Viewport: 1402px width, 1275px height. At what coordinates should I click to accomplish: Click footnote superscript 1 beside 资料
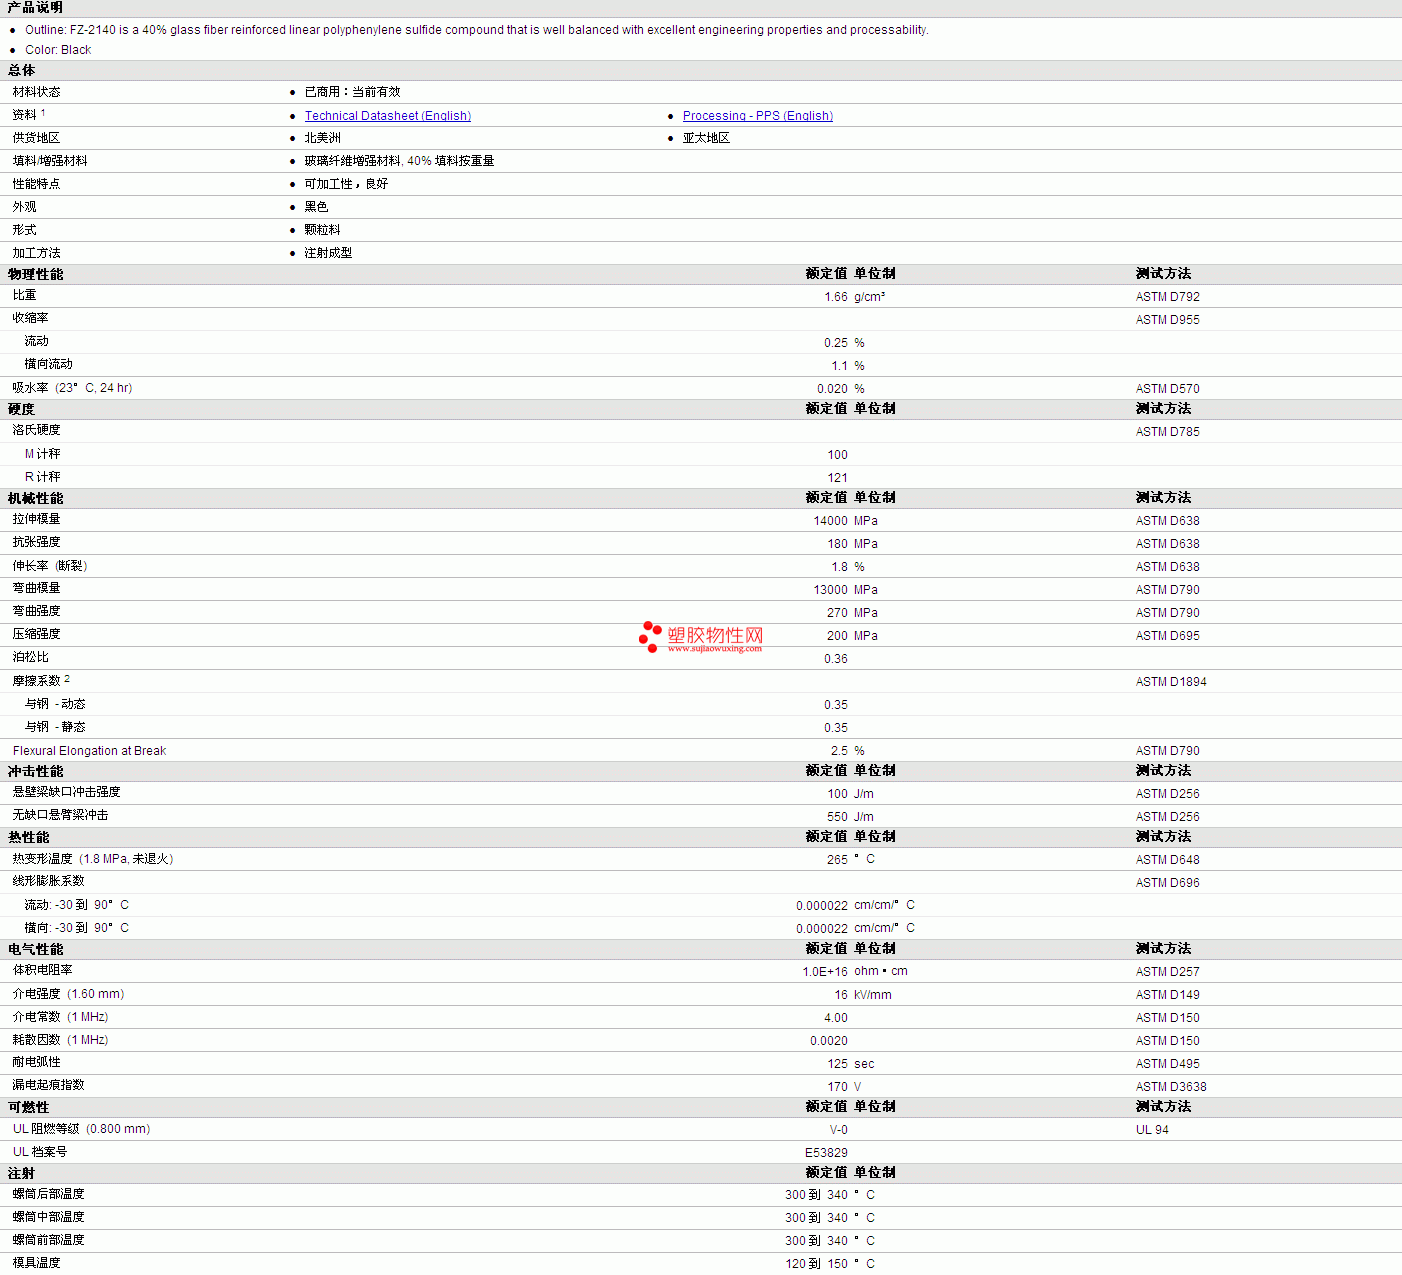click(x=43, y=113)
